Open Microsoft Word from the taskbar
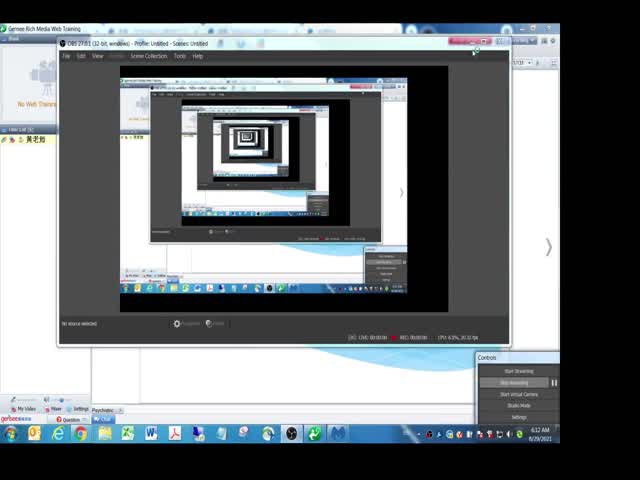Screen dimensions: 640x480 click(x=151, y=434)
